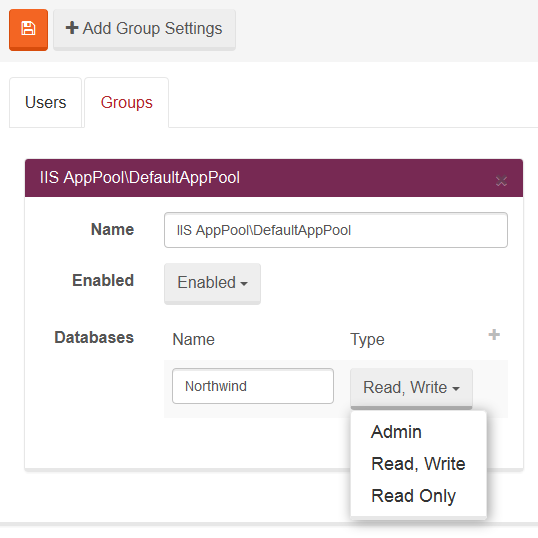538x538 pixels.
Task: Click the Type column header
Action: [x=367, y=340]
